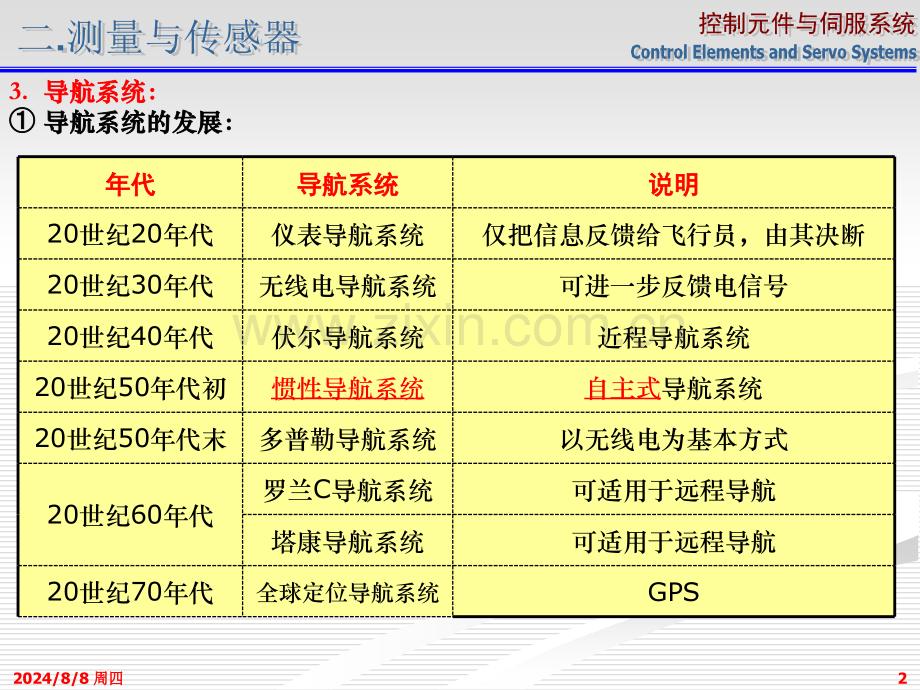The image size is (920, 690).
Task: Select the 说明 column header
Action: coord(674,183)
